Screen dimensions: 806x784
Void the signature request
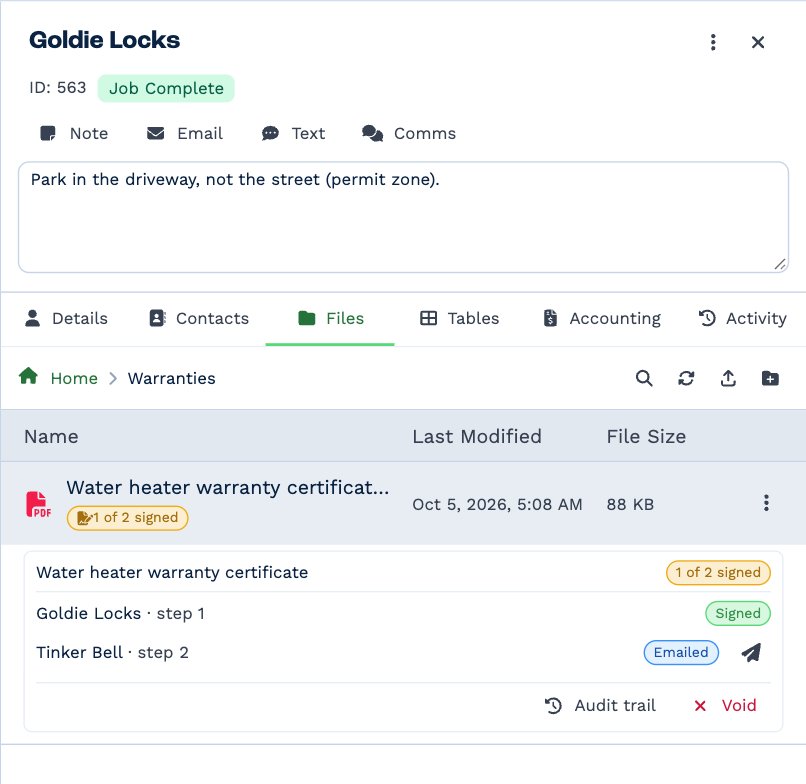(725, 705)
